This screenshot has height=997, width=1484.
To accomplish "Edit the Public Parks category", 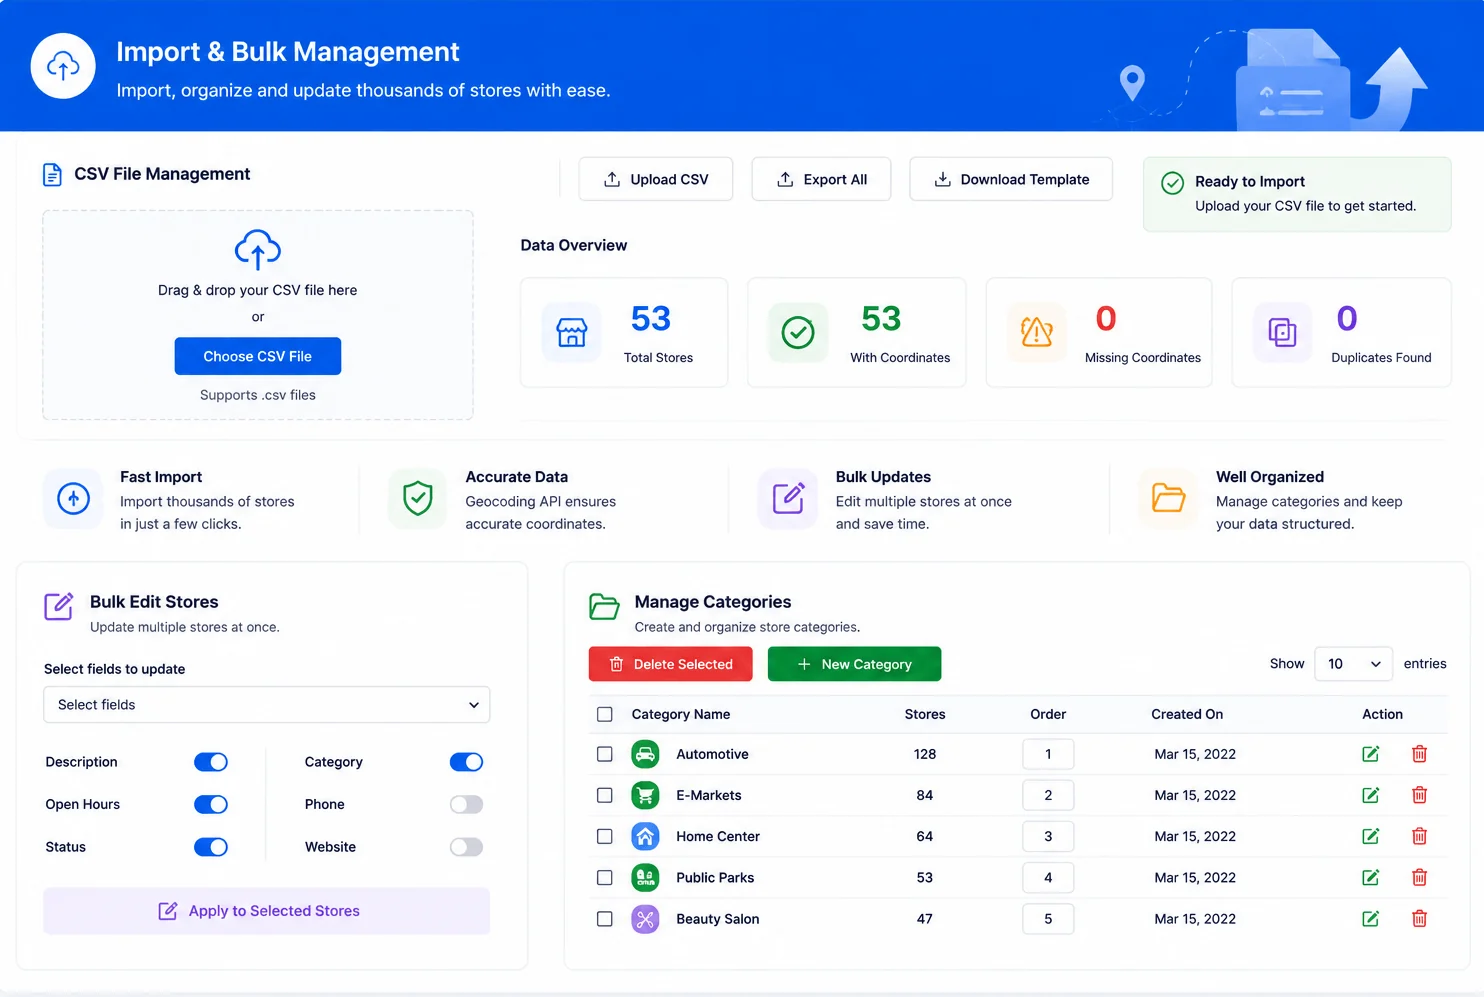I will click(1371, 877).
